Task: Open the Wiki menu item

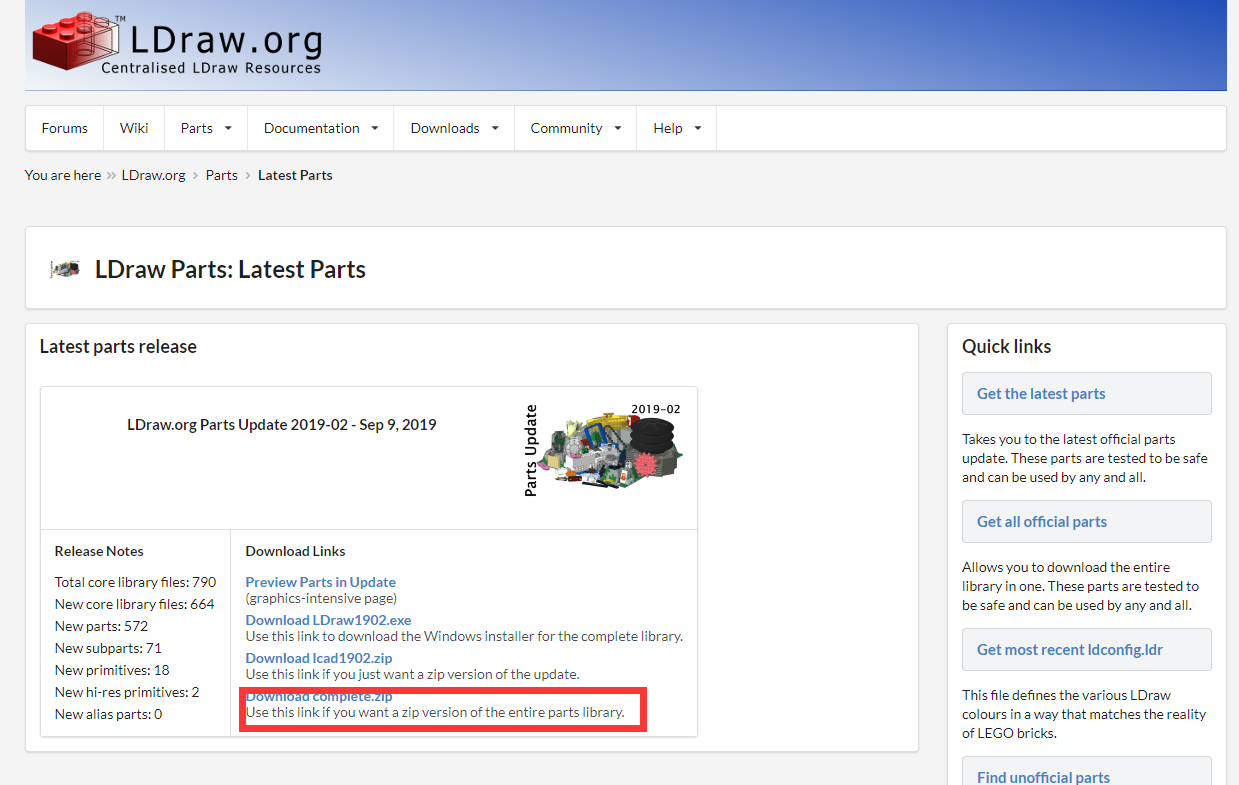Action: coord(134,128)
